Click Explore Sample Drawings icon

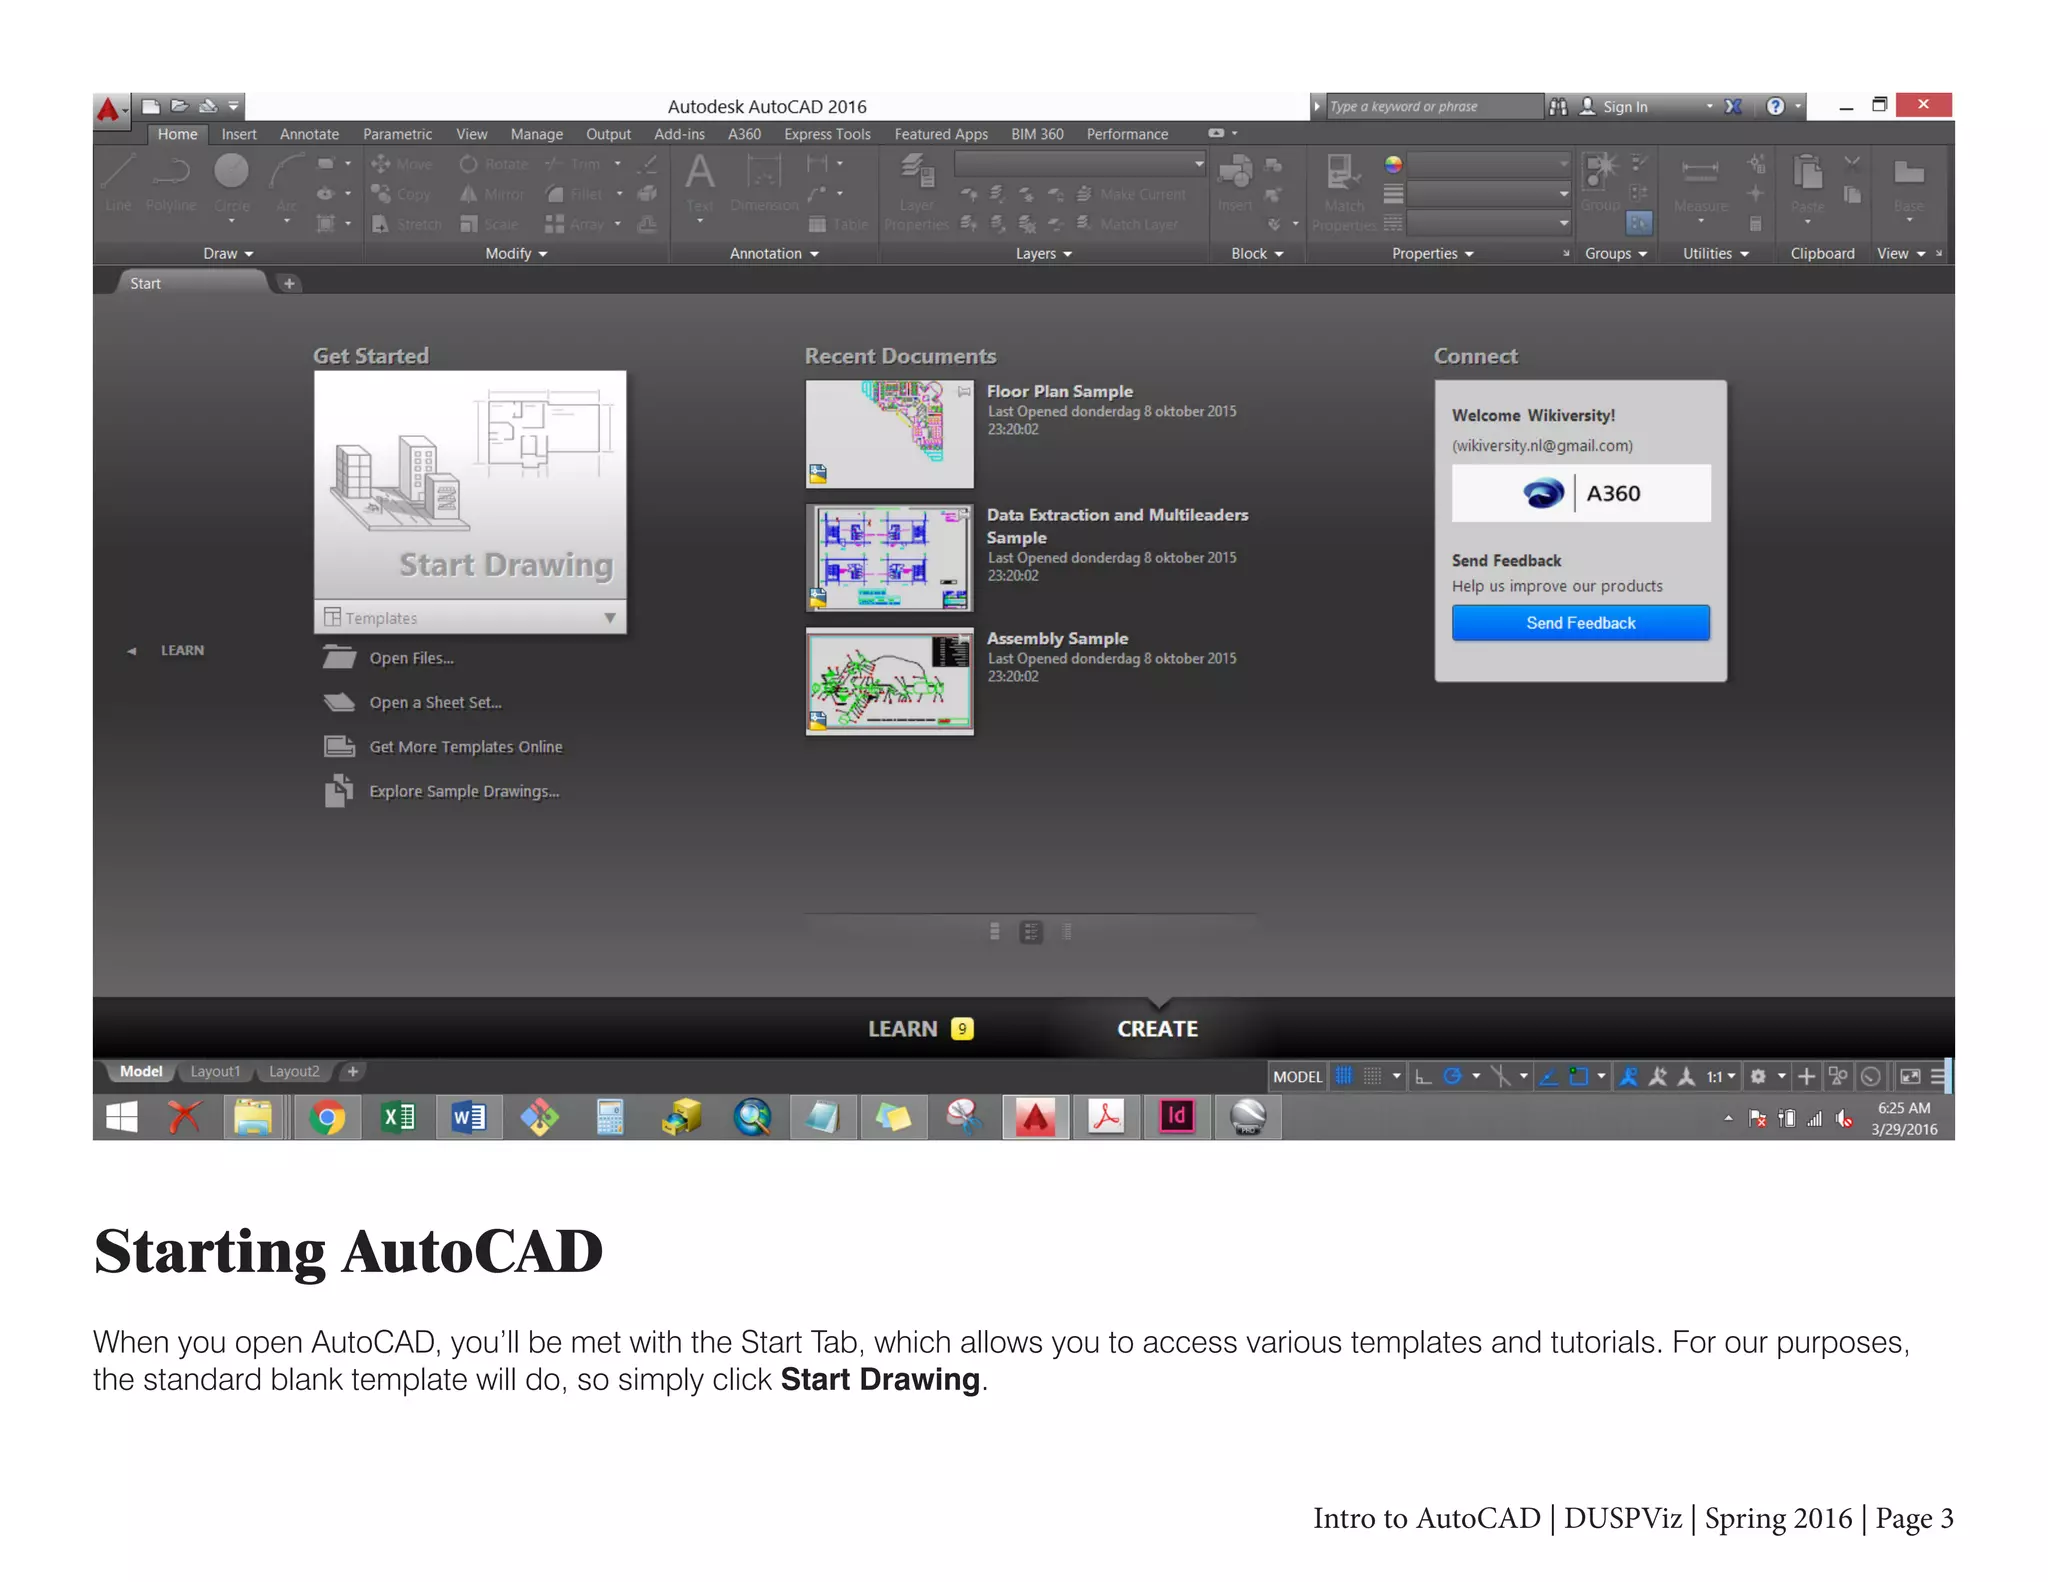339,791
